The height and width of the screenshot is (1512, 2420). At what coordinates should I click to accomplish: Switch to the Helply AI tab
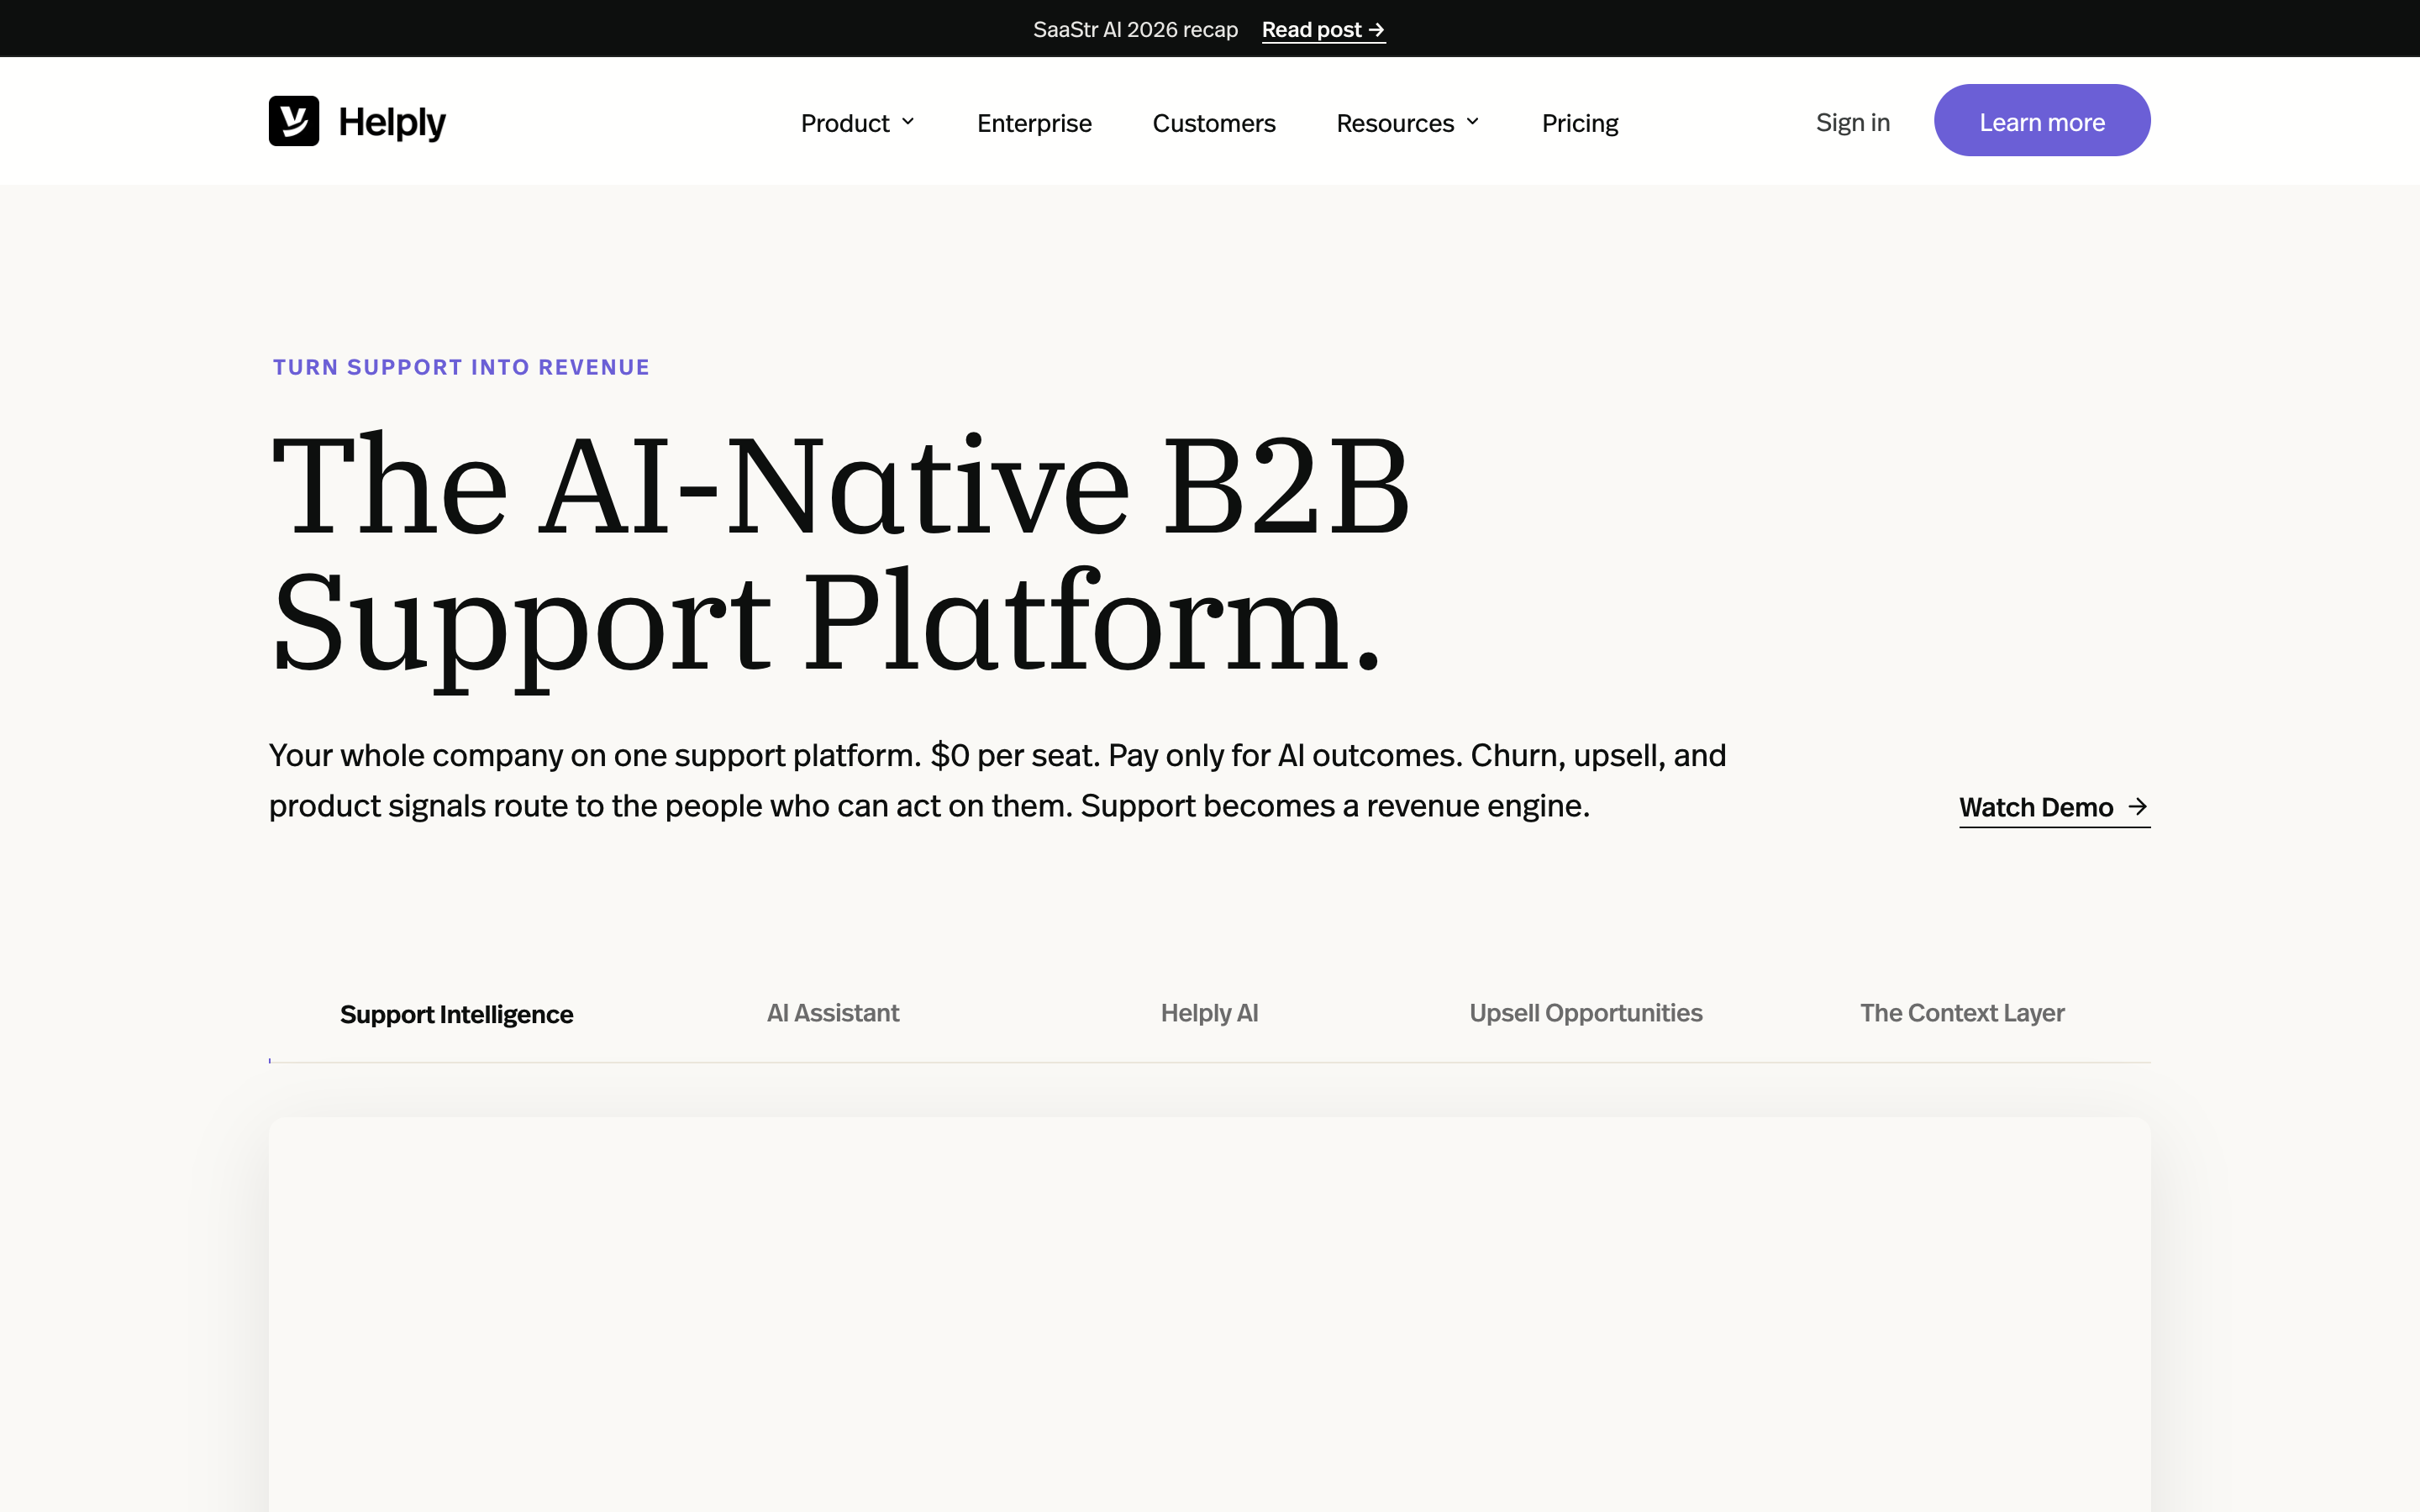click(1210, 1013)
